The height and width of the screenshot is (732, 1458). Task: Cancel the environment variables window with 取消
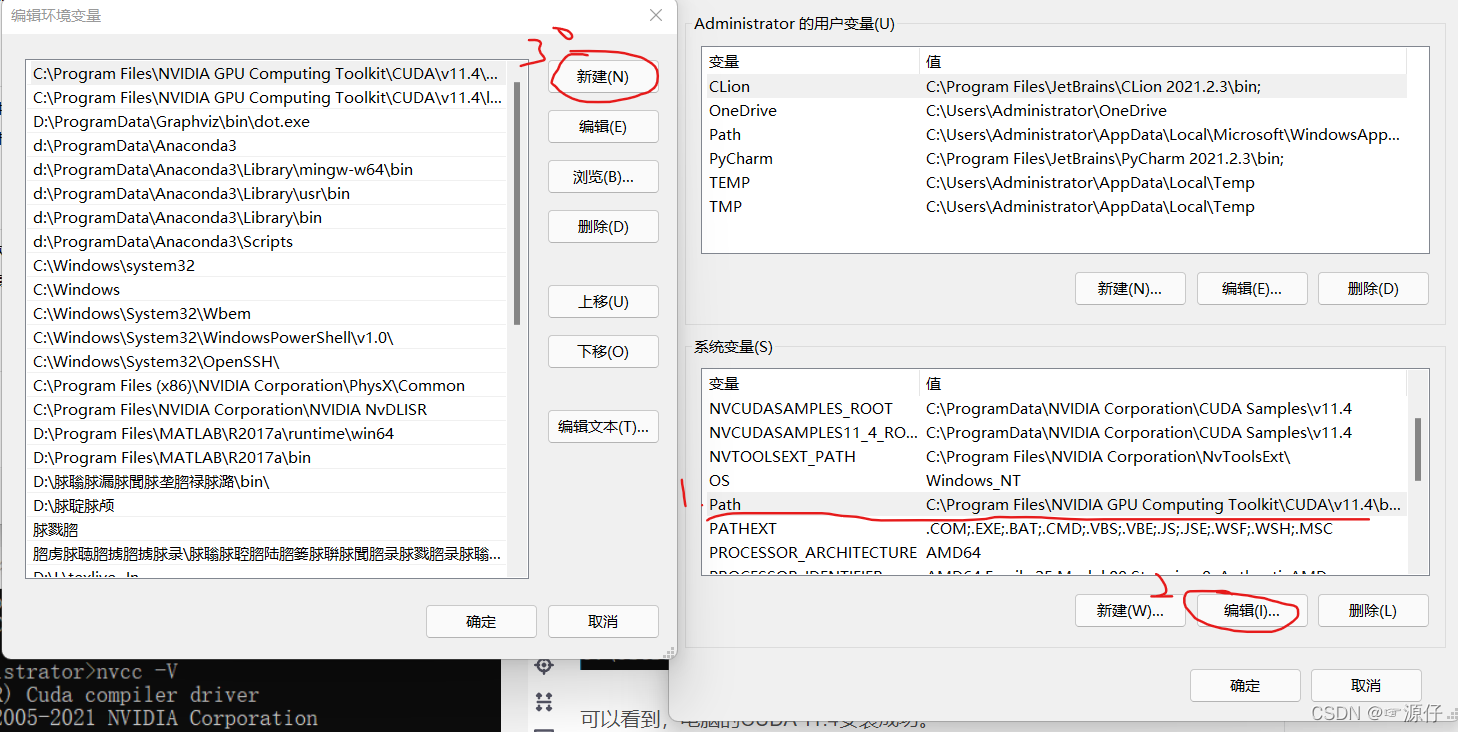[x=1366, y=686]
